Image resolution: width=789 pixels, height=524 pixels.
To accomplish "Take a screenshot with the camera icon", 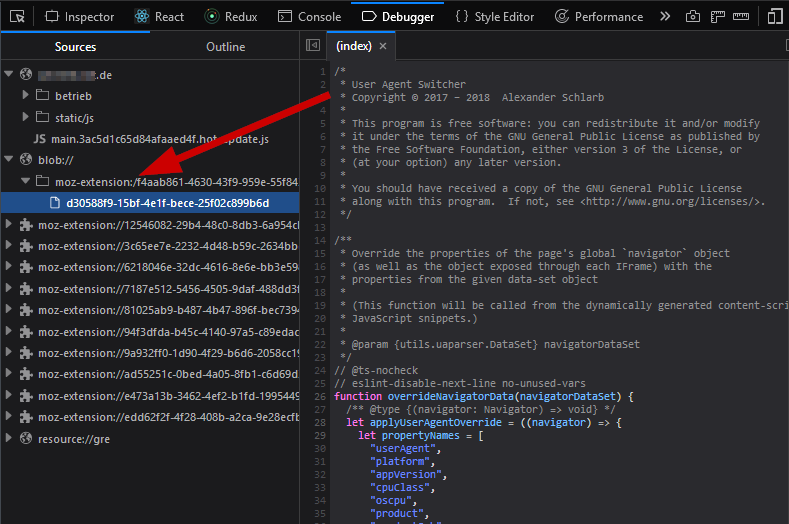I will 693,17.
